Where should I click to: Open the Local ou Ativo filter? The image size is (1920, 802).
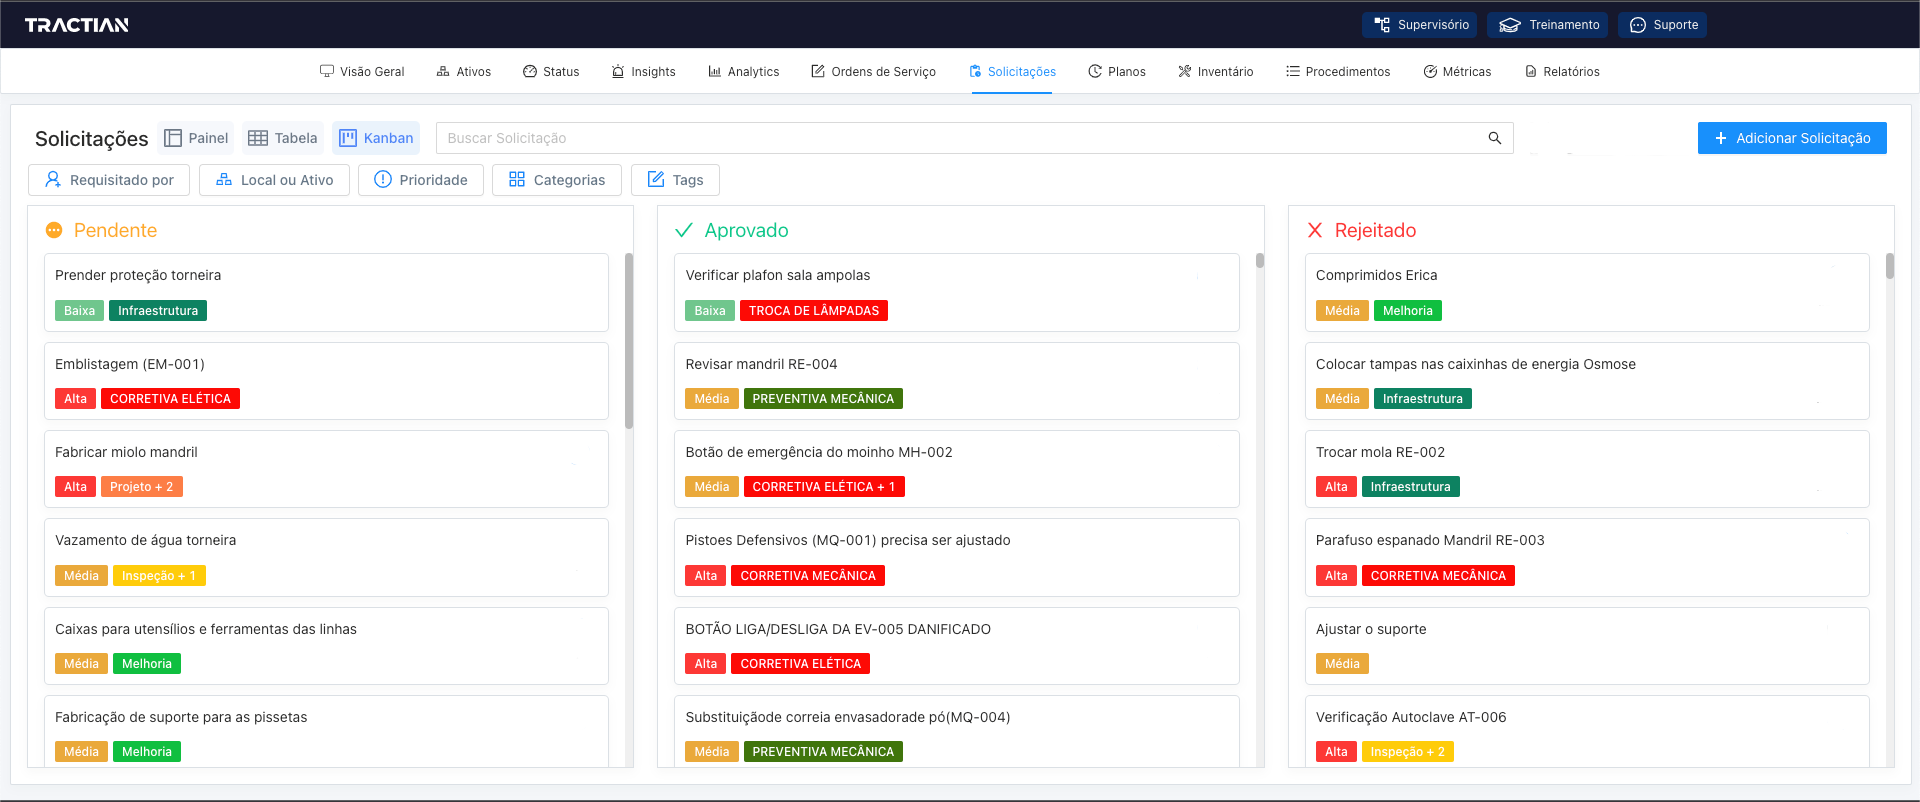[x=274, y=180]
